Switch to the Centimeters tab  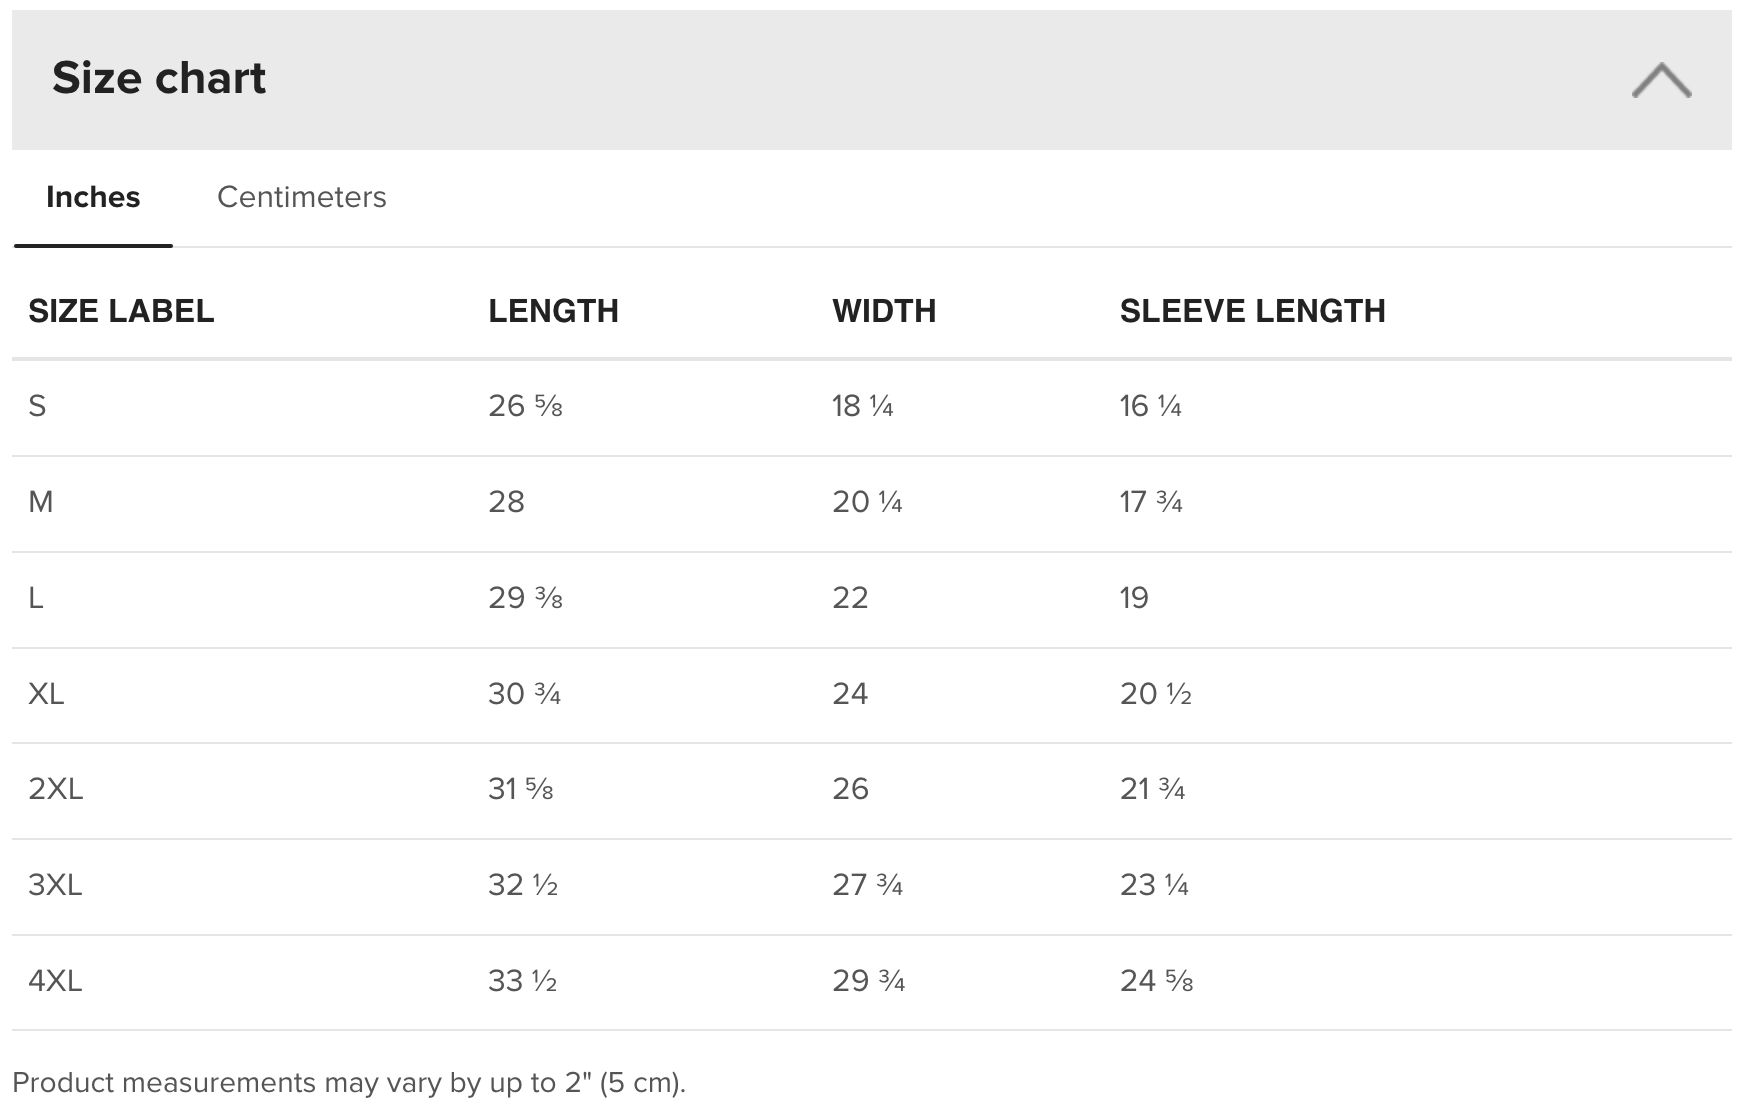[x=302, y=197]
